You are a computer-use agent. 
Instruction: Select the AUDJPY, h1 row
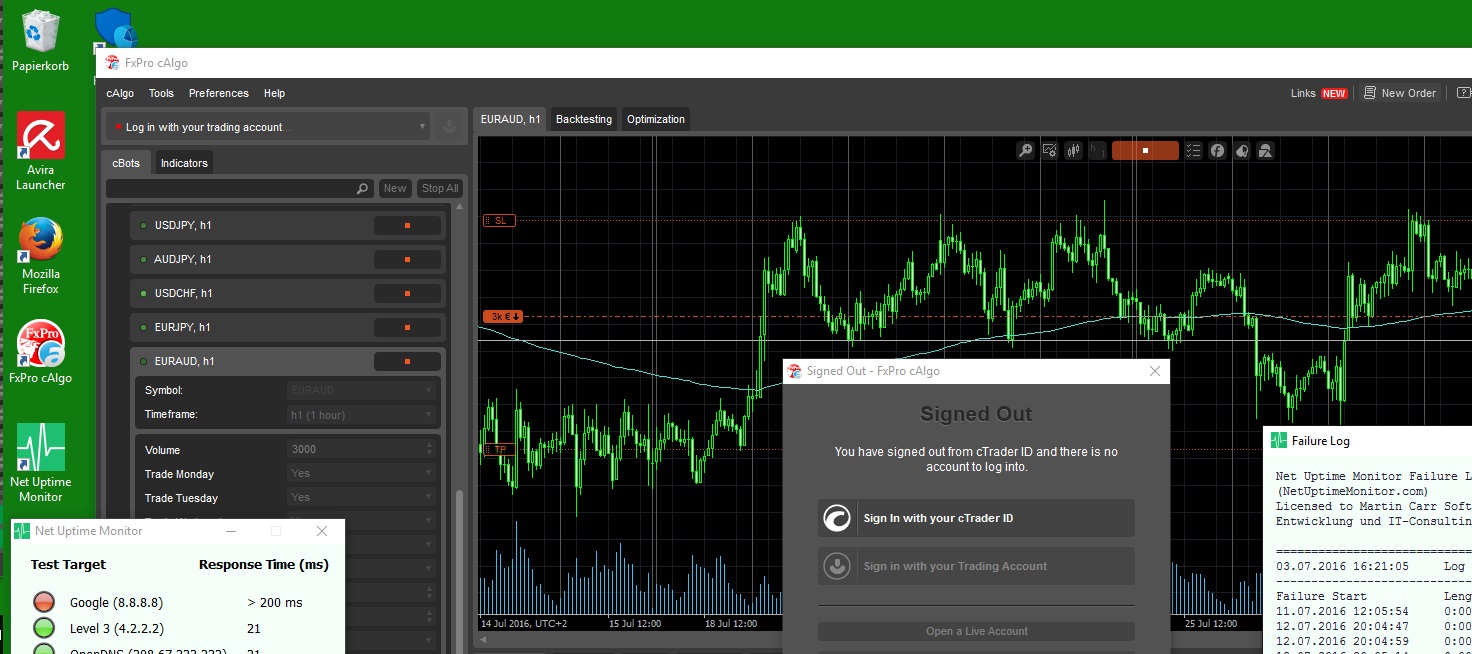287,260
